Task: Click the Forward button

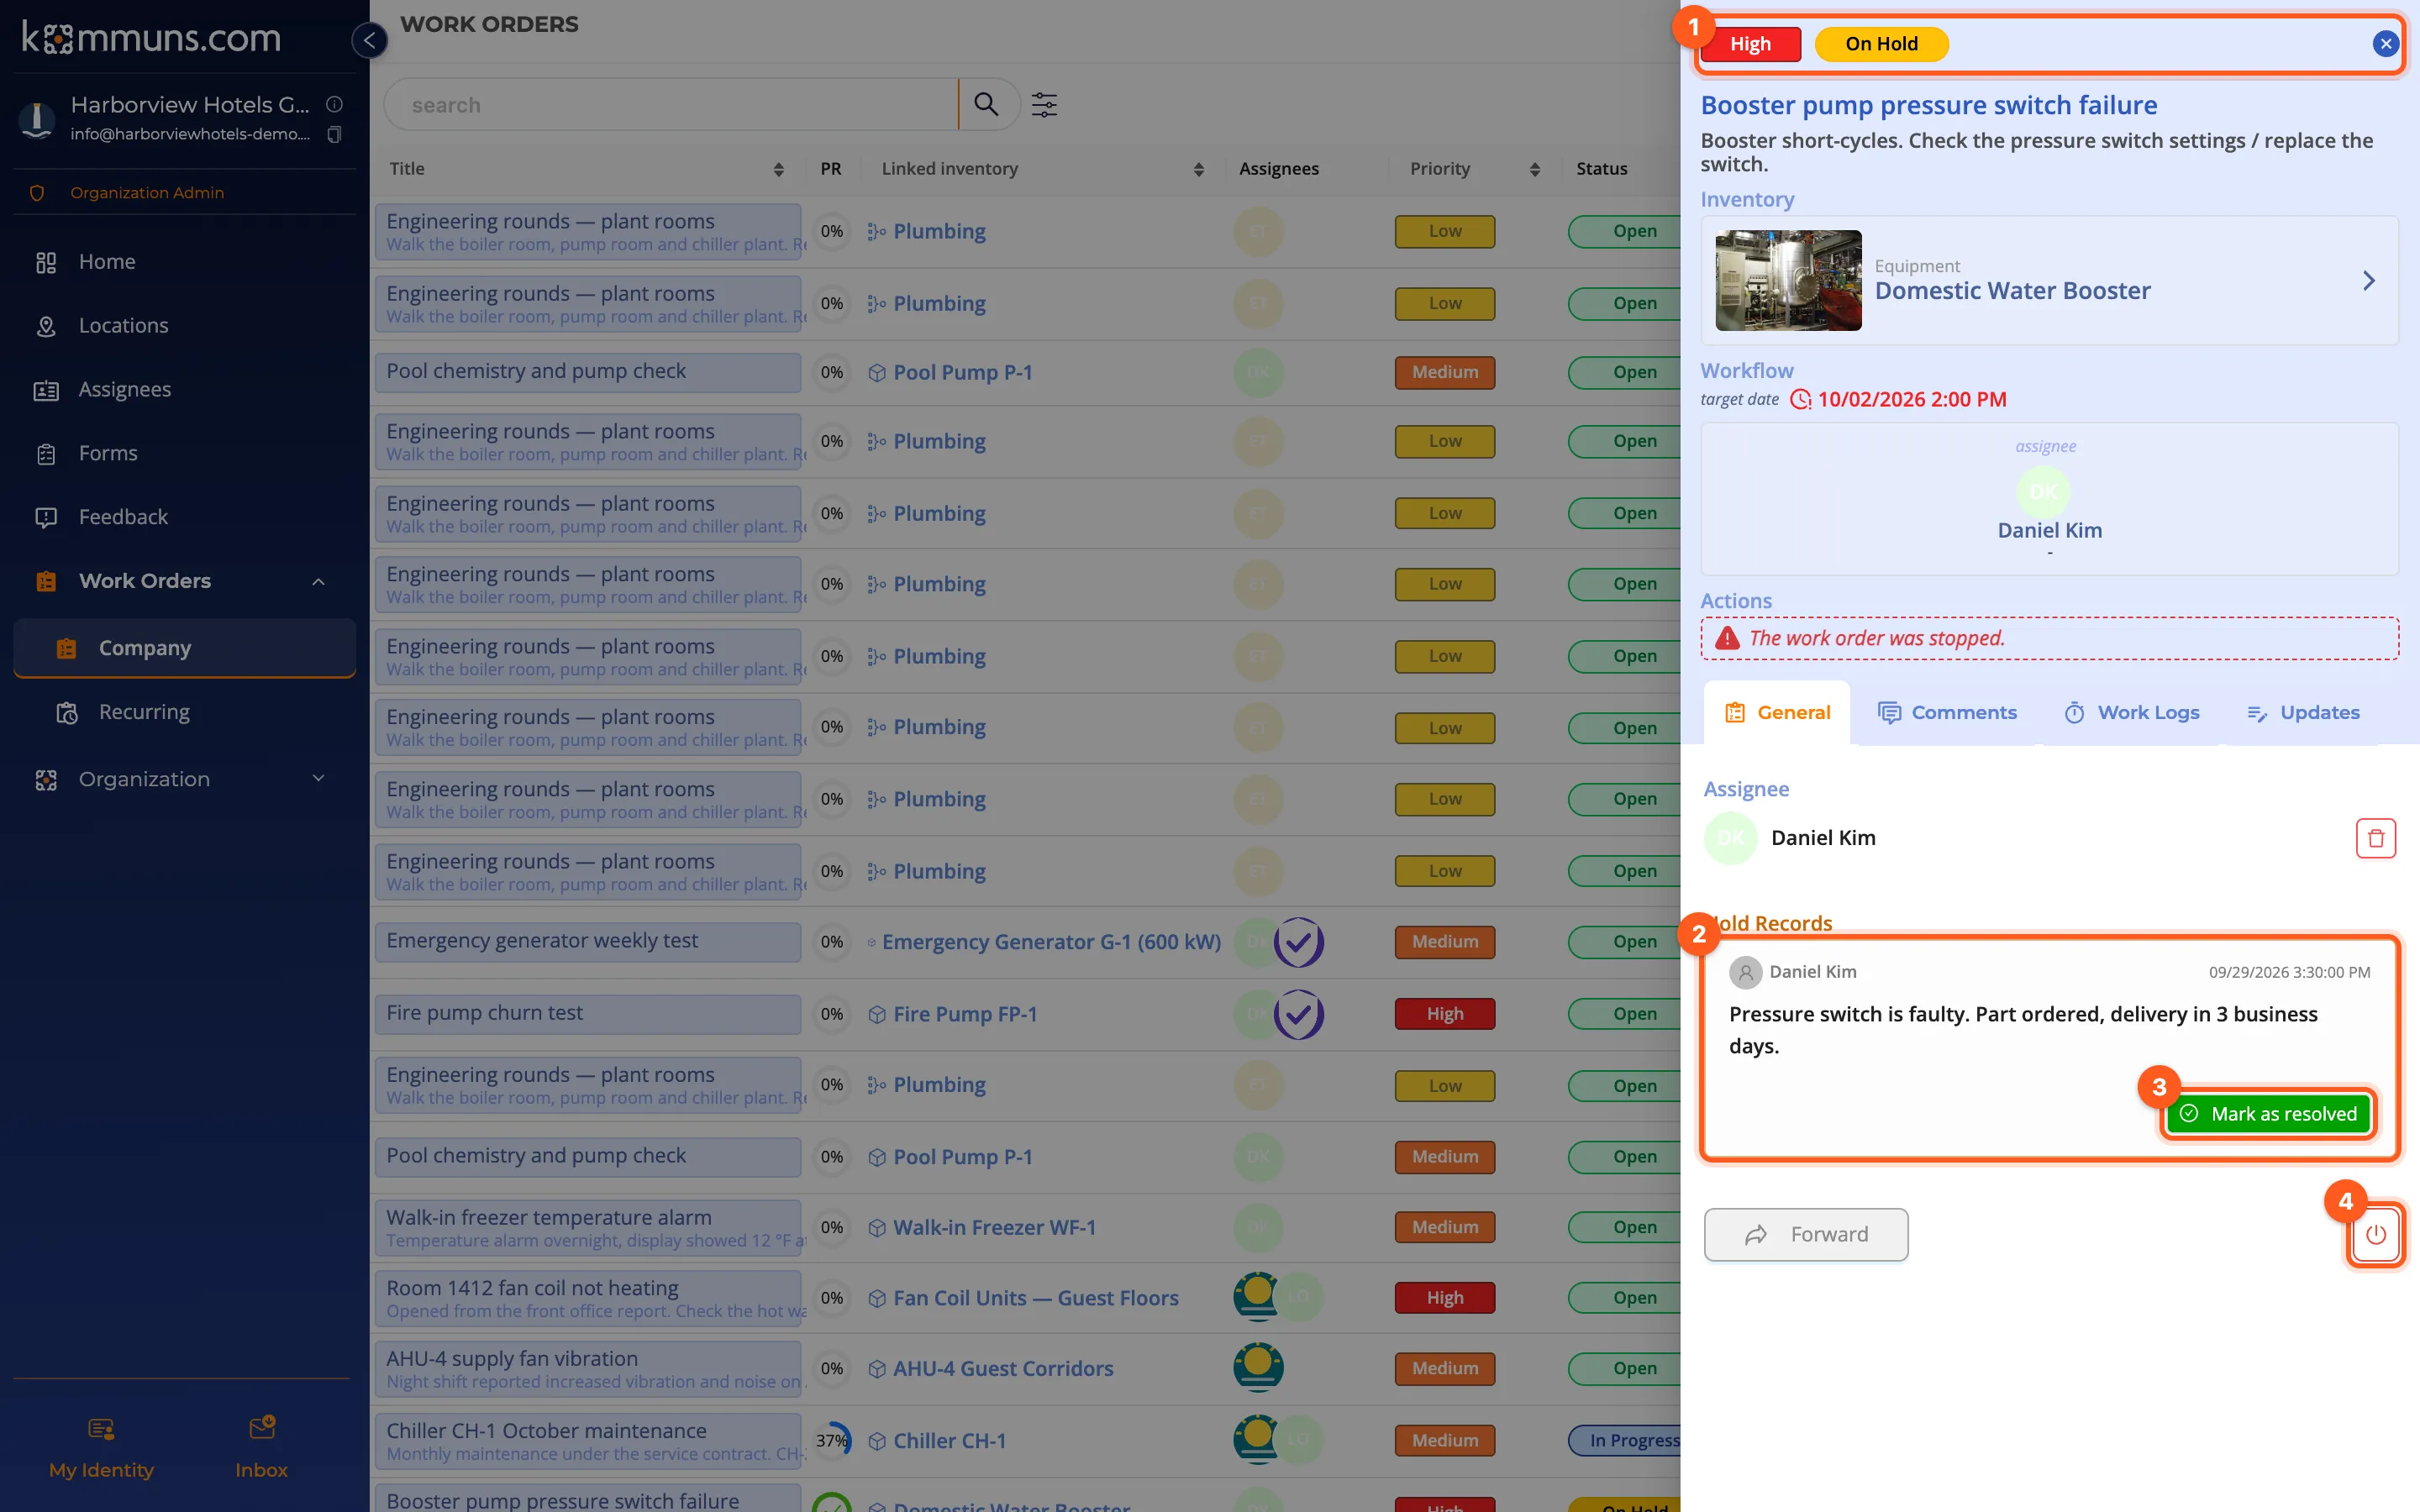Action: [x=1806, y=1235]
